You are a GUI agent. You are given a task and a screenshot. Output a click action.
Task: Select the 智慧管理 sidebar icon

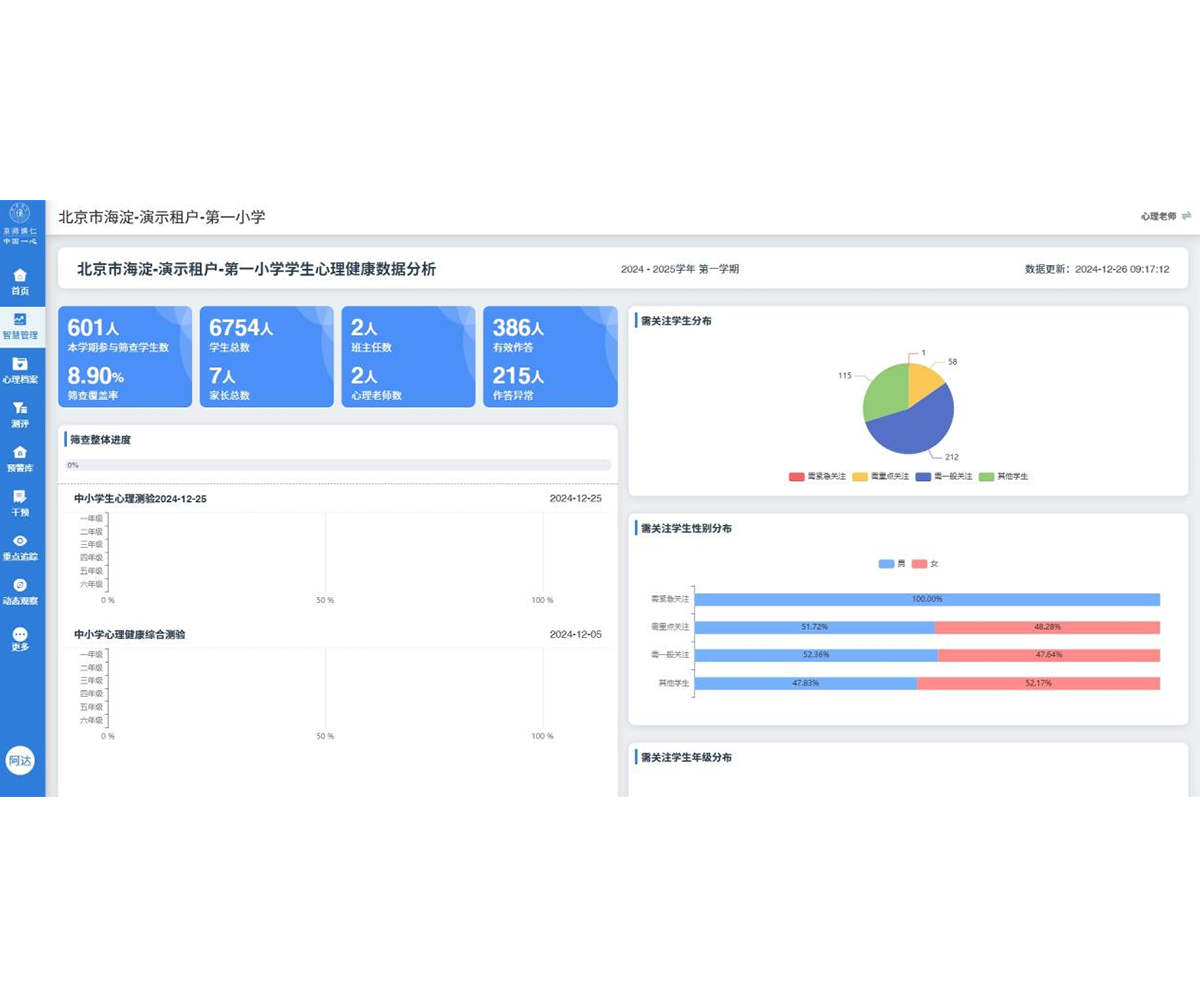[20, 325]
